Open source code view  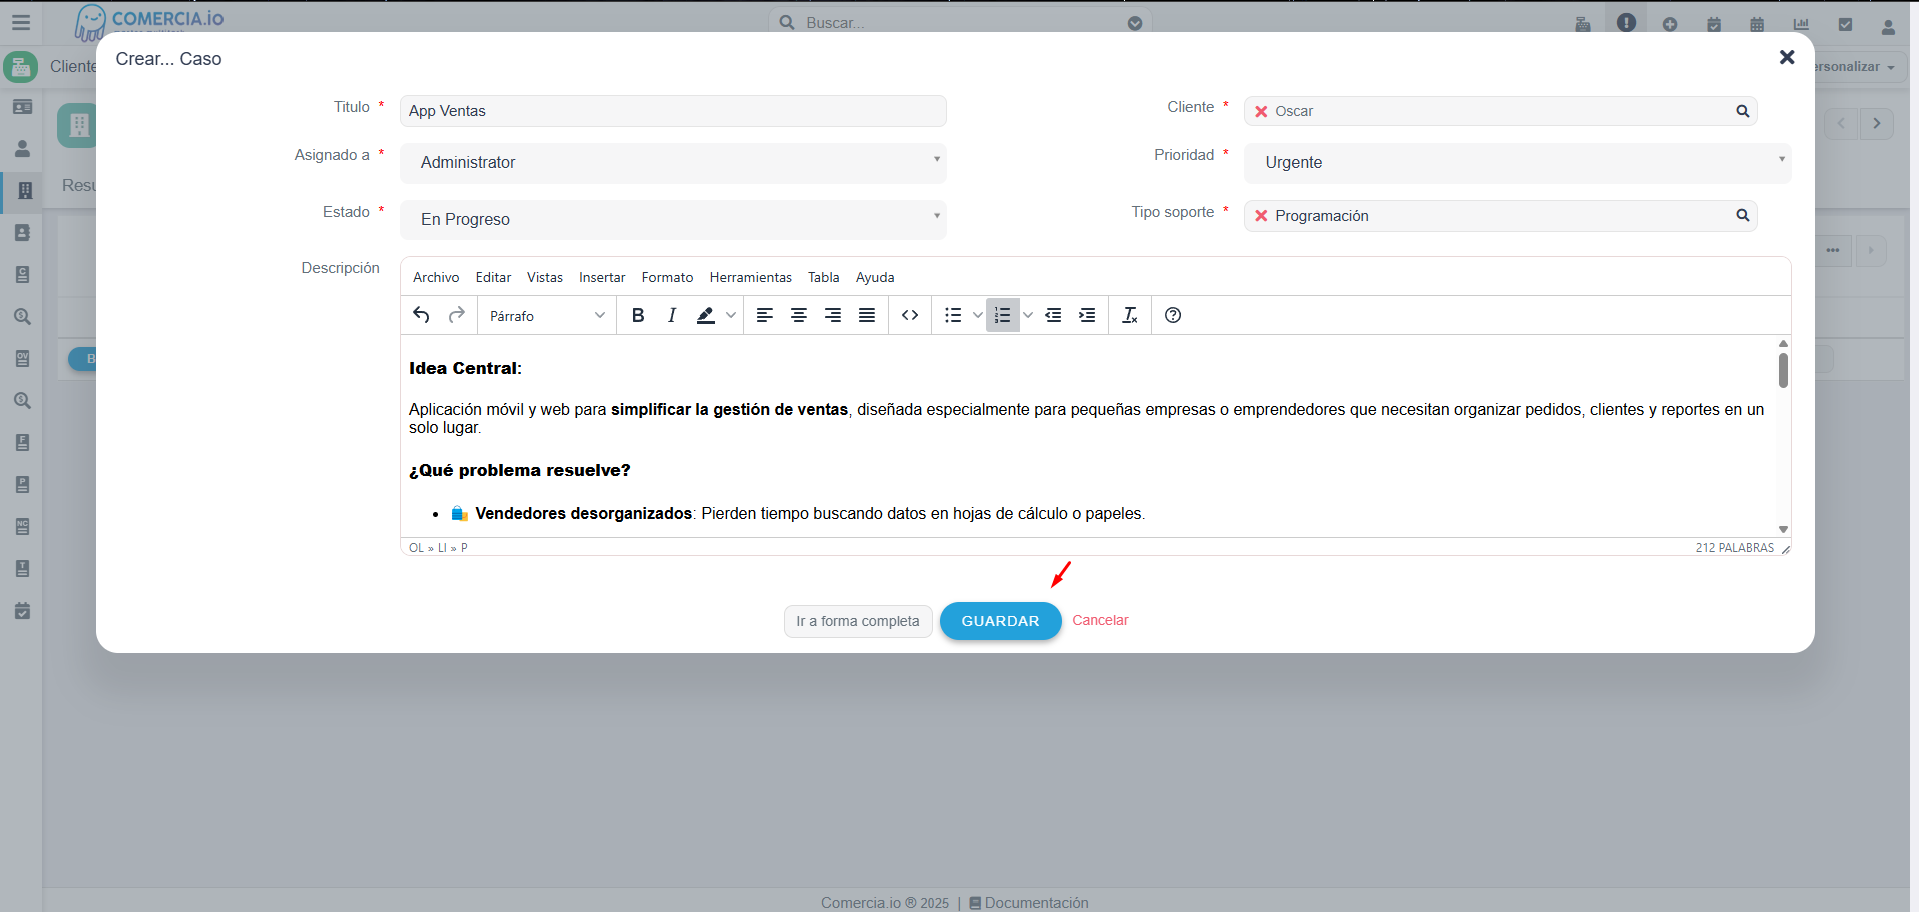(x=910, y=315)
